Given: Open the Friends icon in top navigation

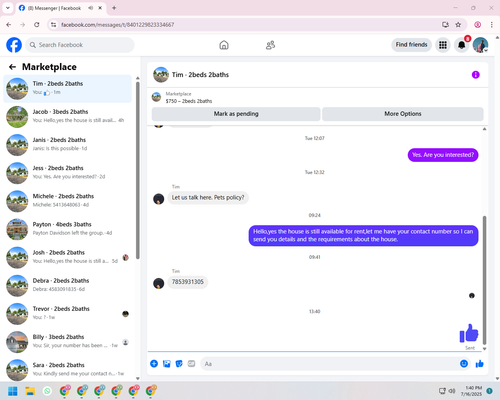Looking at the screenshot, I should tap(270, 45).
